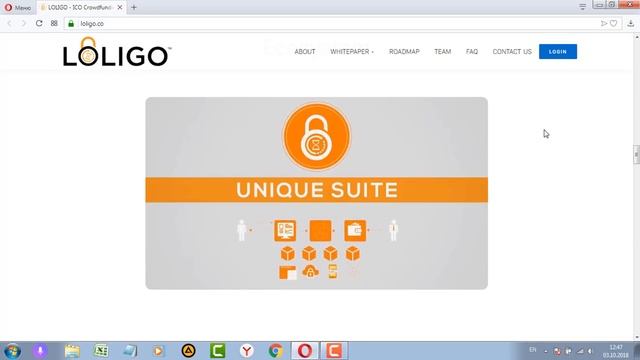Click the send-to-flow arrow icon
This screenshot has height=360, width=640.
click(x=604, y=24)
